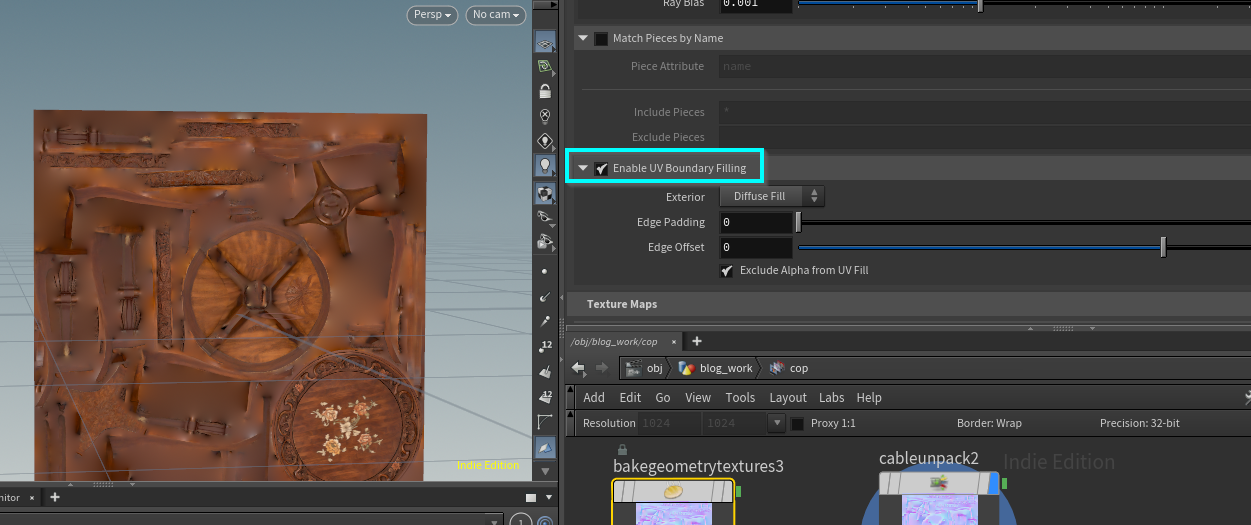This screenshot has width=1251, height=525.
Task: Click the padlock icon in viewport display toolbar
Action: tap(545, 91)
